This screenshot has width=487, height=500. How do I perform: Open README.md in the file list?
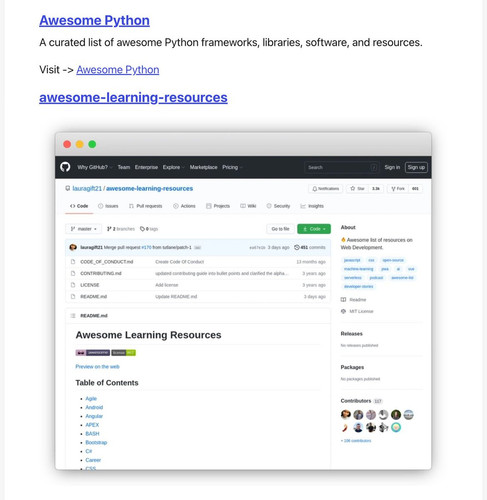pos(94,296)
